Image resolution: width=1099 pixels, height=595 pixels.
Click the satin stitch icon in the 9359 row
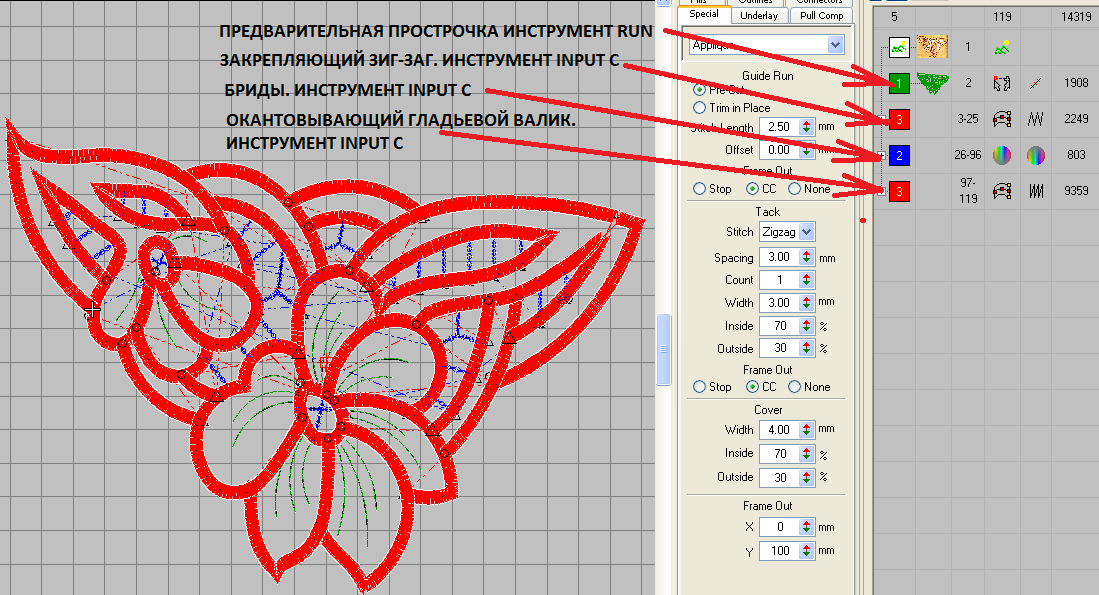(x=1036, y=190)
